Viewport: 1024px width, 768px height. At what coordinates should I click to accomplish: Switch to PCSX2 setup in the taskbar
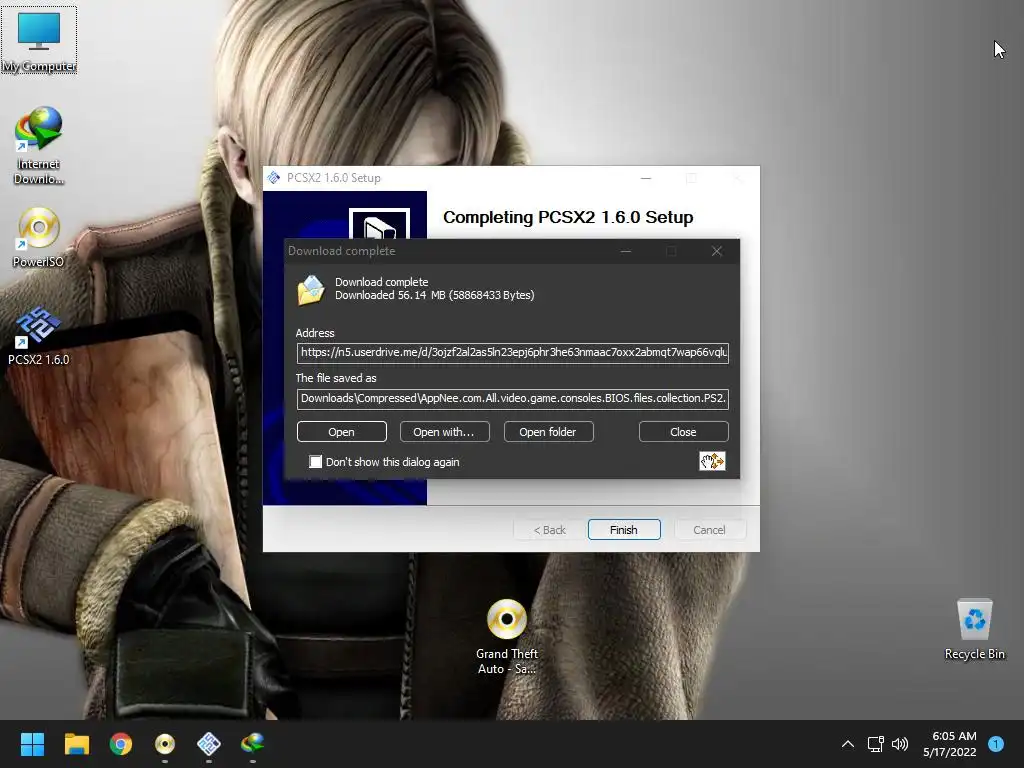click(x=209, y=744)
